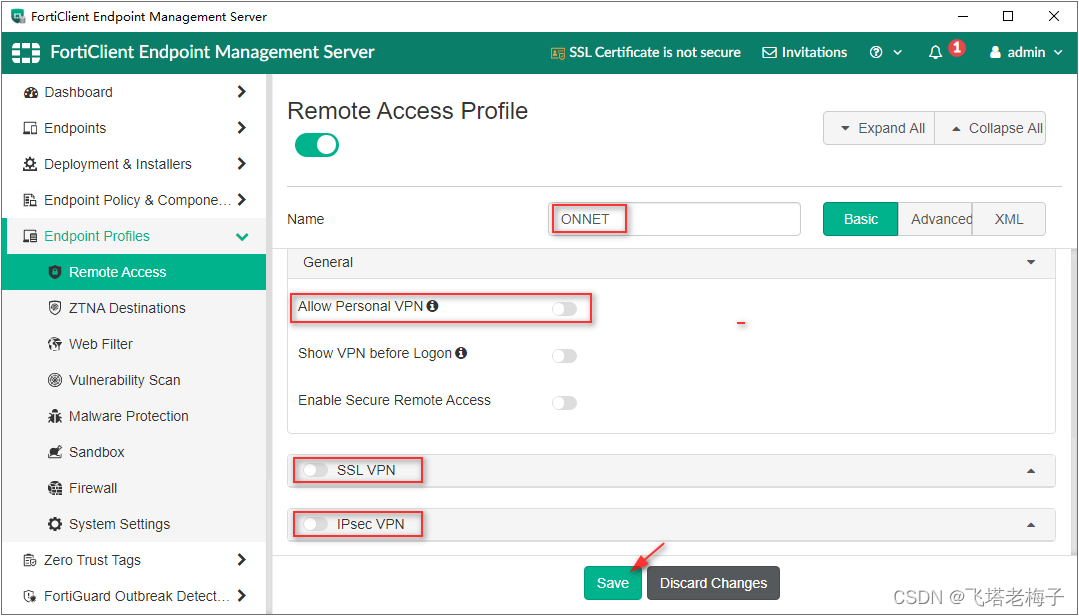Click the Web Filter globe icon

click(x=55, y=344)
